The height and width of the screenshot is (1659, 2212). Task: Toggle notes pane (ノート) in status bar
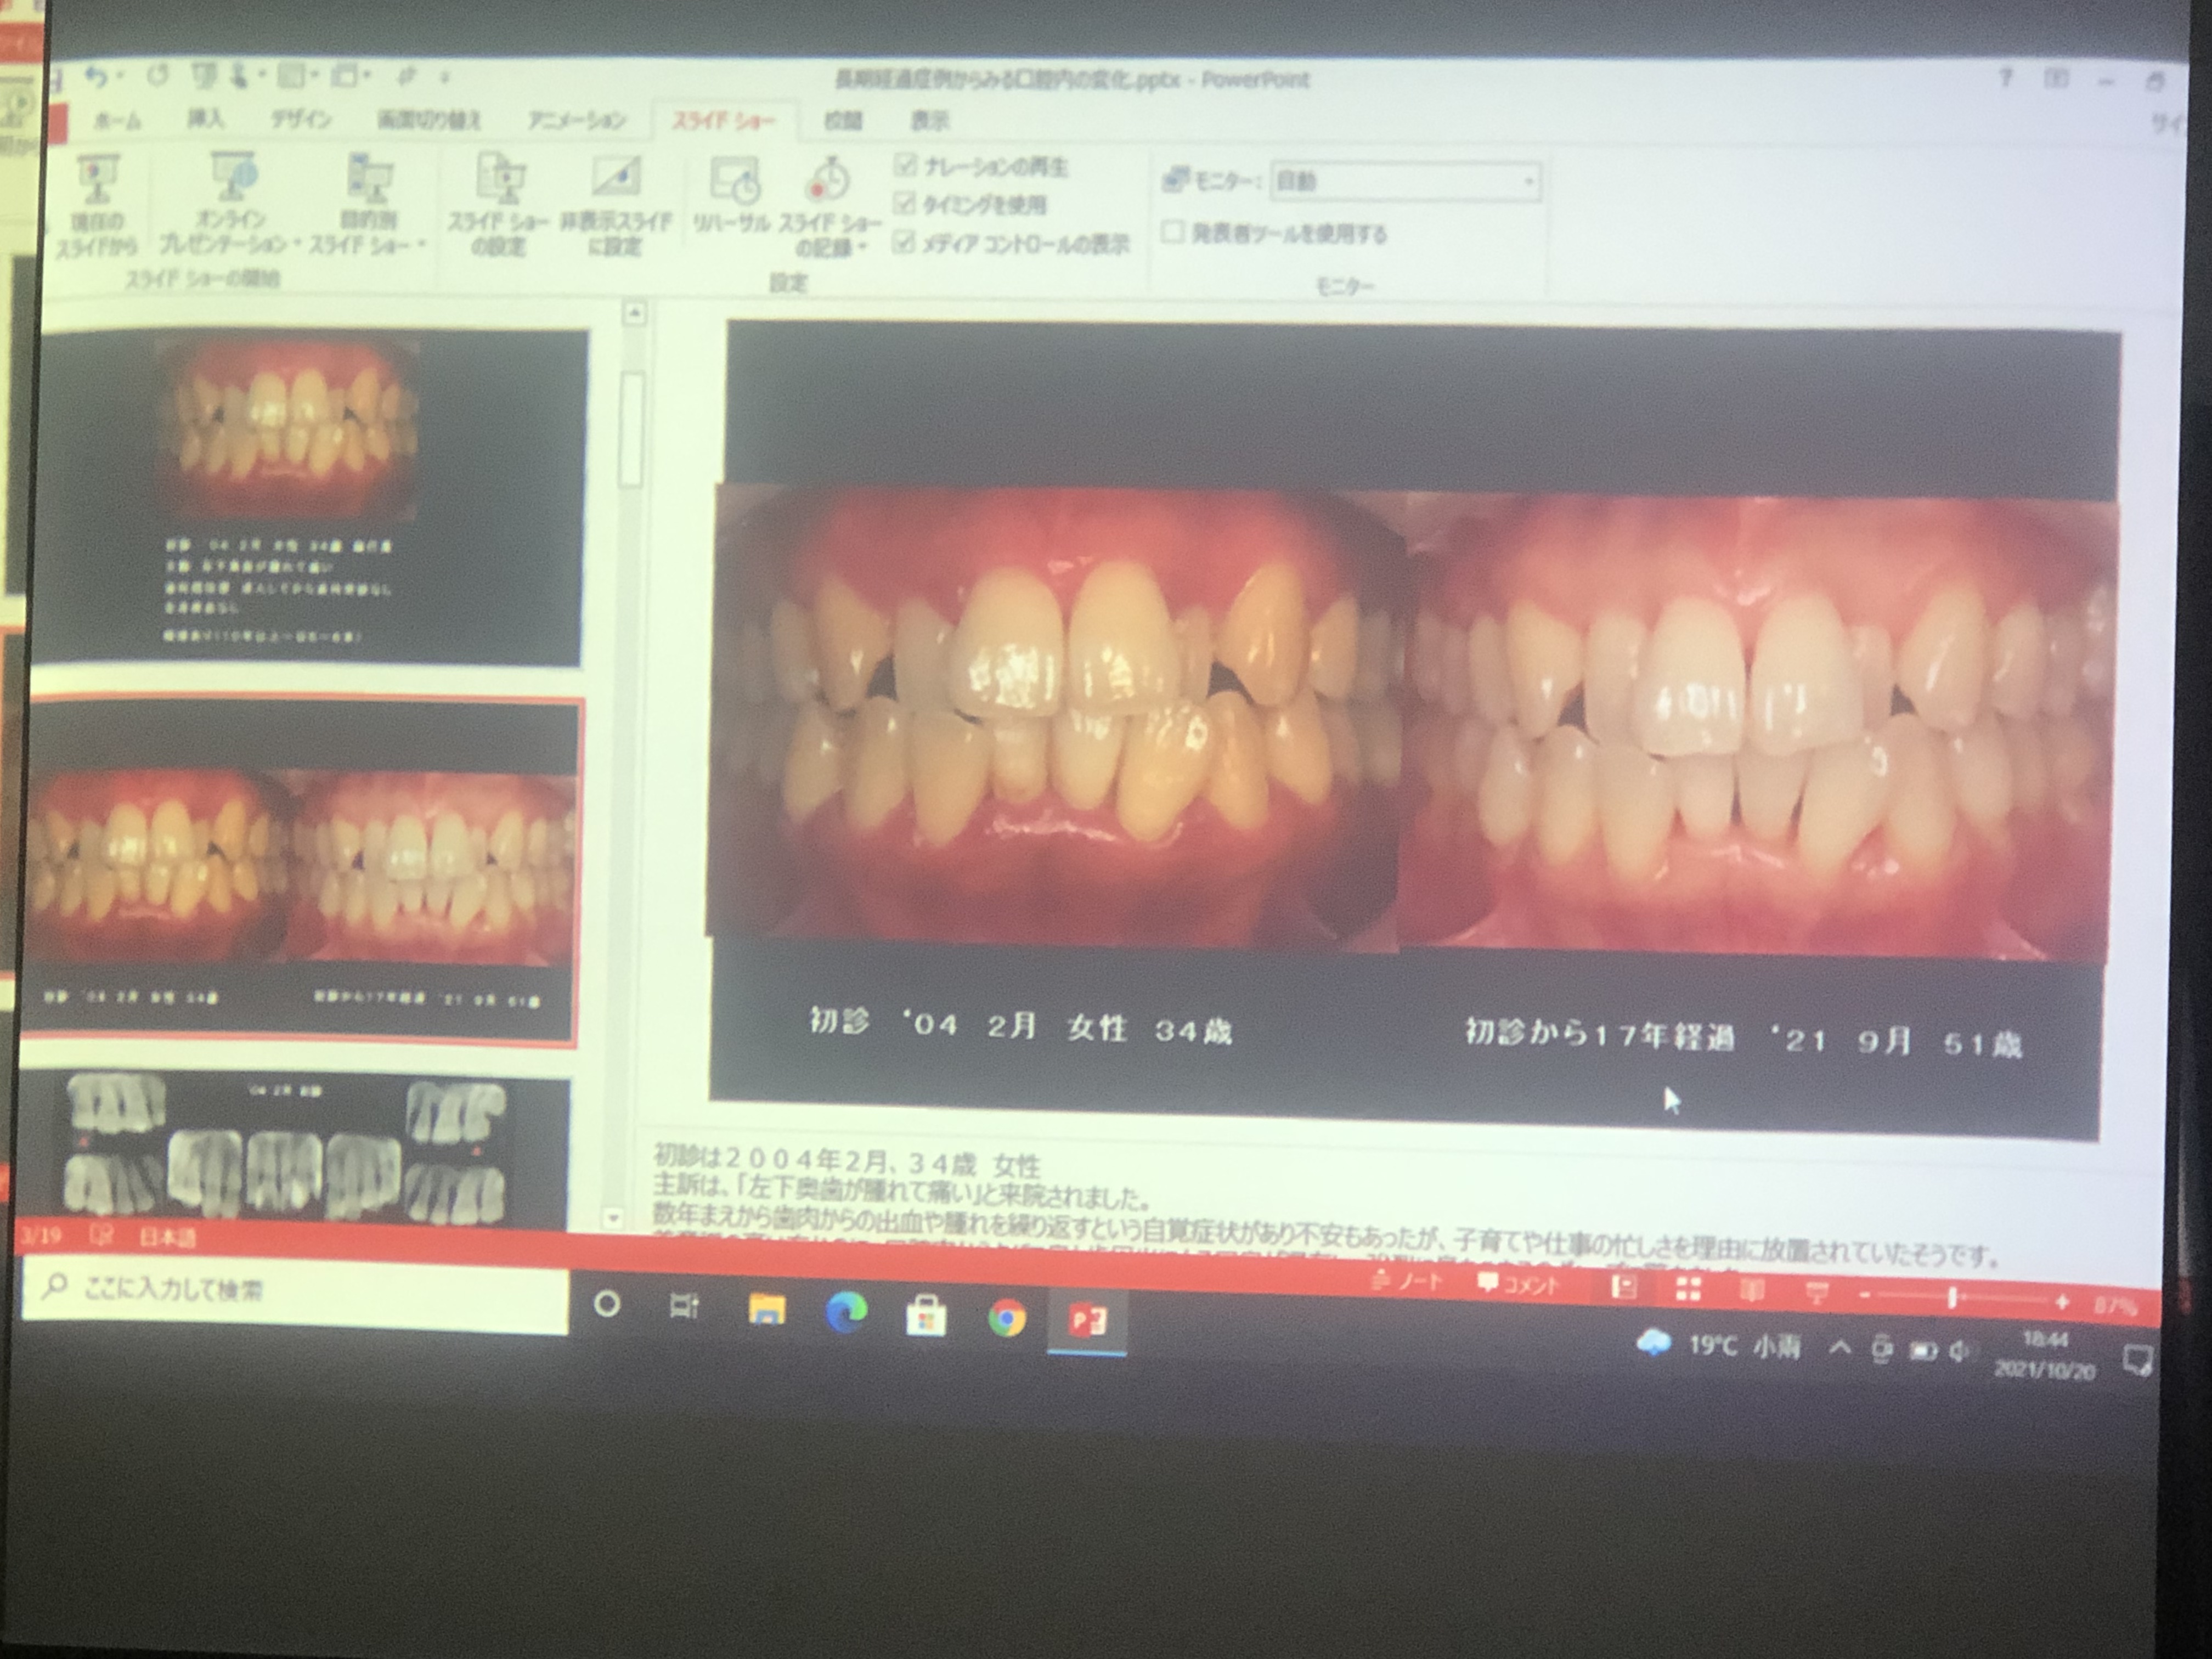click(1407, 1281)
